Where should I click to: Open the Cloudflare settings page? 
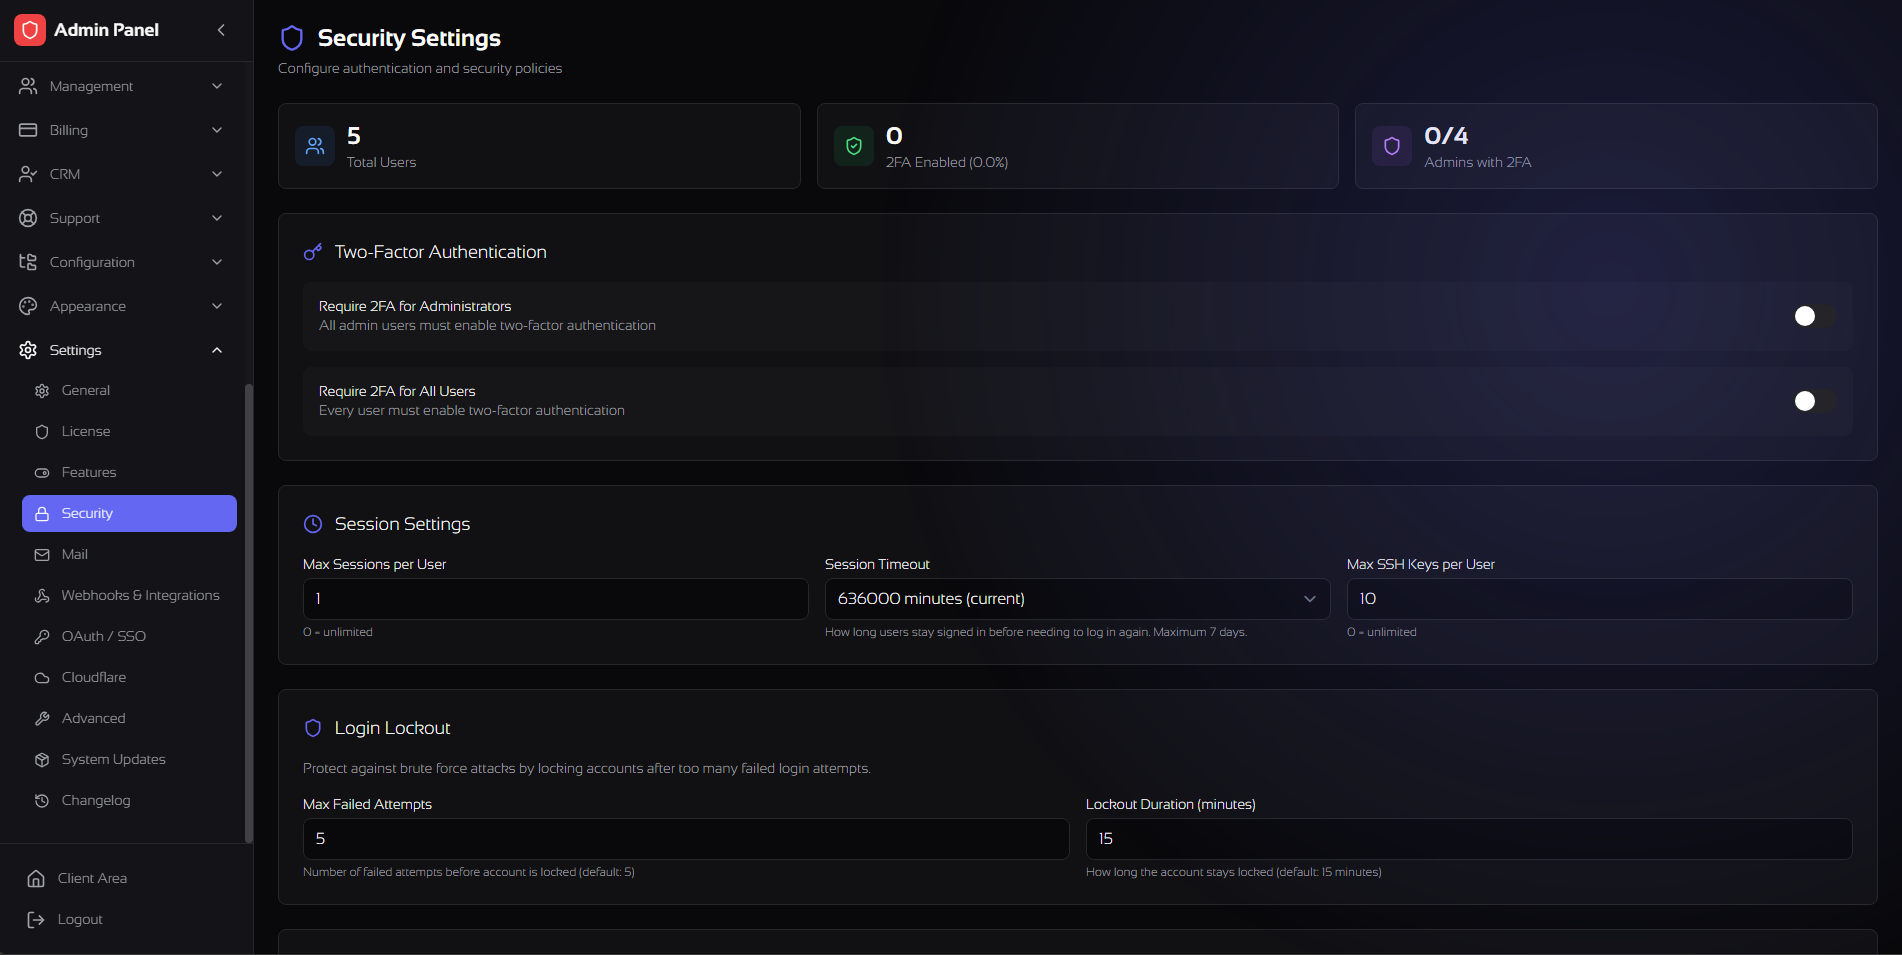(x=129, y=678)
